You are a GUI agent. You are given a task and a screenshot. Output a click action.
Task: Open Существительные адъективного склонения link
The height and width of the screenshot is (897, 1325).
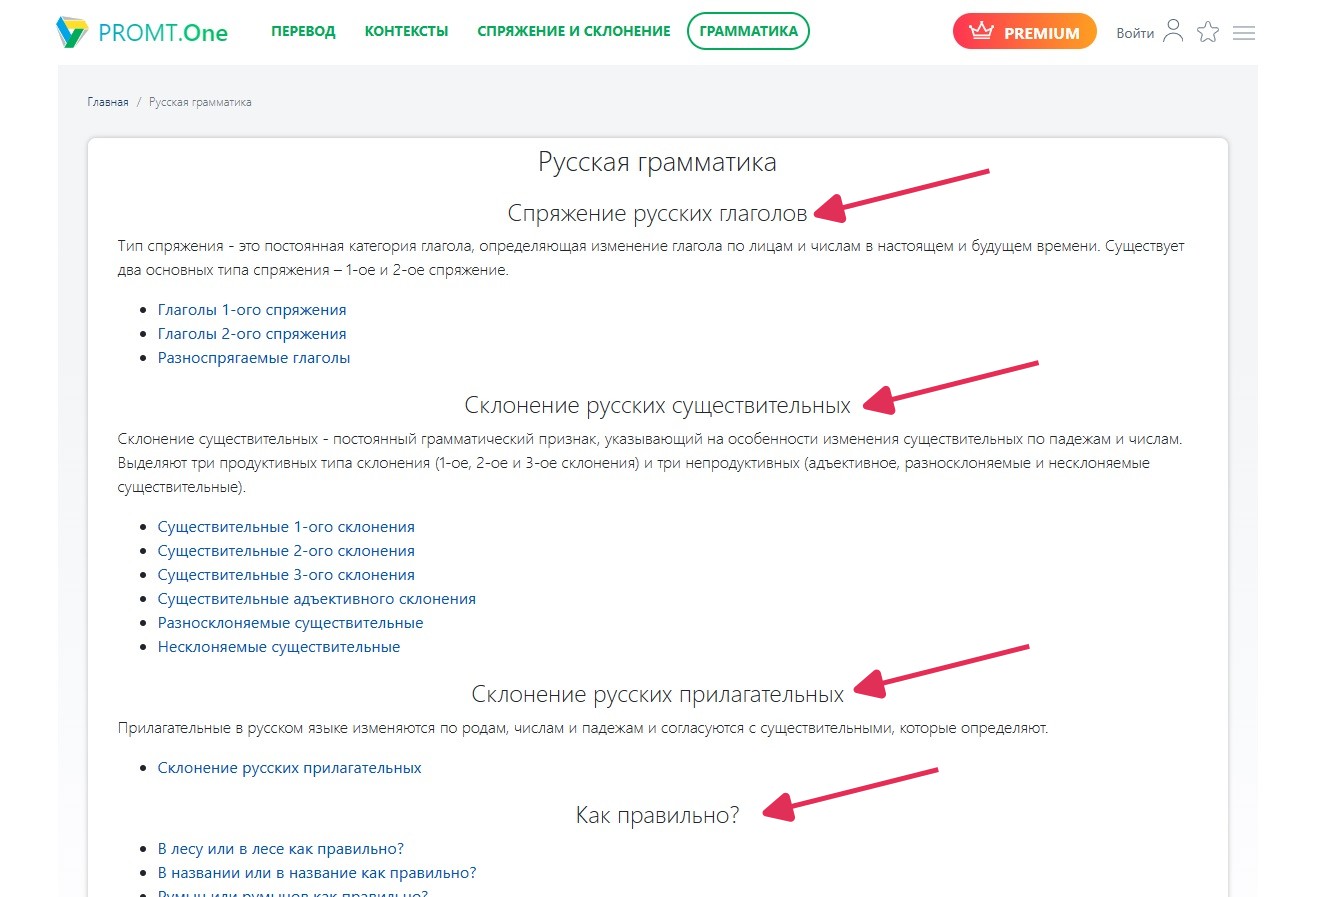pyautogui.click(x=317, y=599)
